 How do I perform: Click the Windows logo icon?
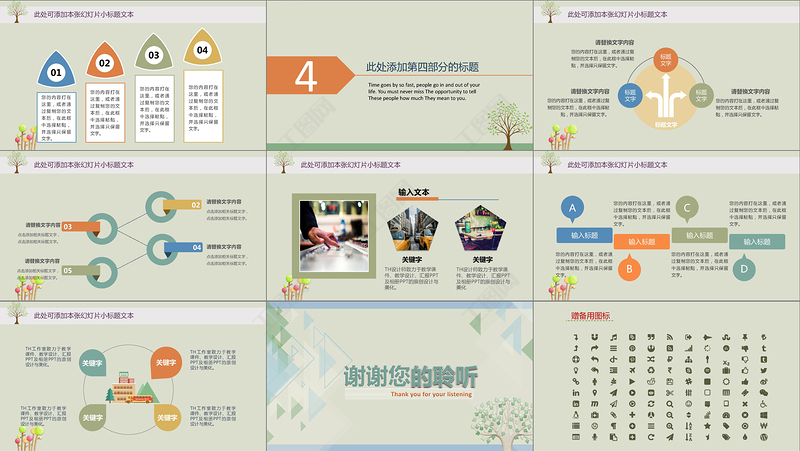(x=764, y=415)
